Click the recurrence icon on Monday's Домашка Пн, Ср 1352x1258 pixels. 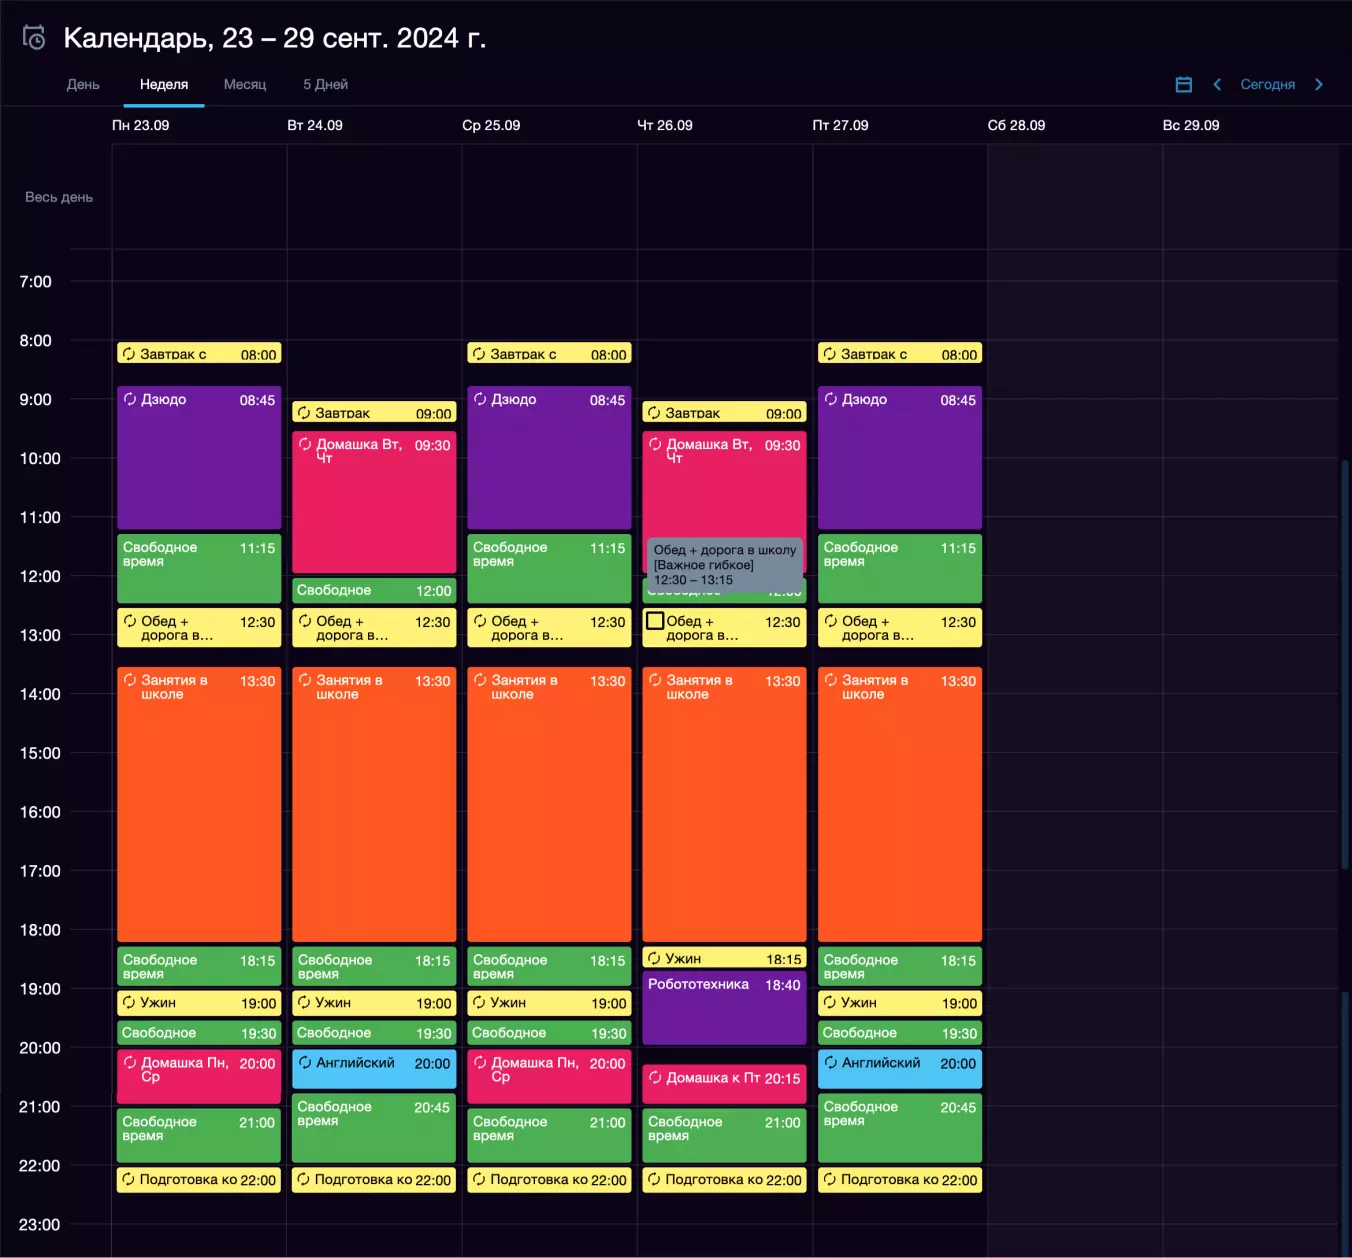click(130, 1063)
